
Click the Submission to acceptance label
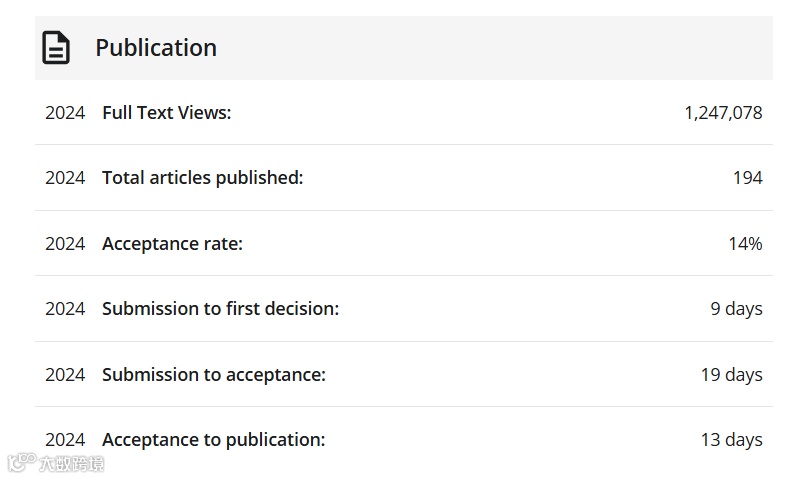pos(213,375)
